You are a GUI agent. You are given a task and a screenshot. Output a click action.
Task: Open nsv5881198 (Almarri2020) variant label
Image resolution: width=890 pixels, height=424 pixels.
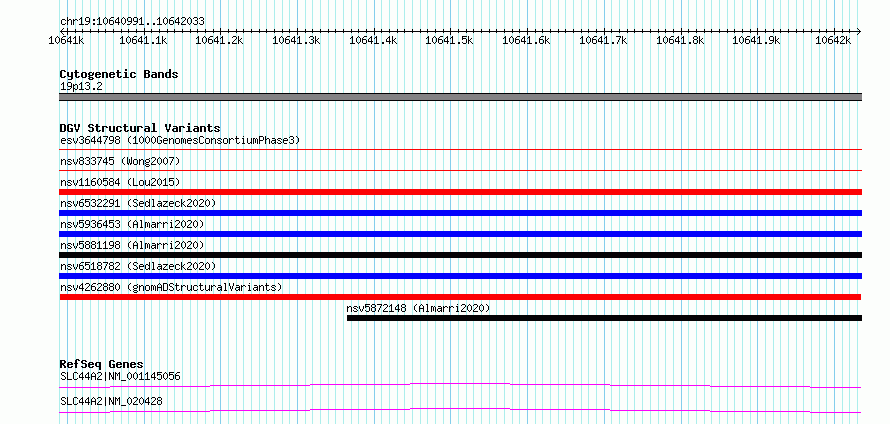[132, 245]
